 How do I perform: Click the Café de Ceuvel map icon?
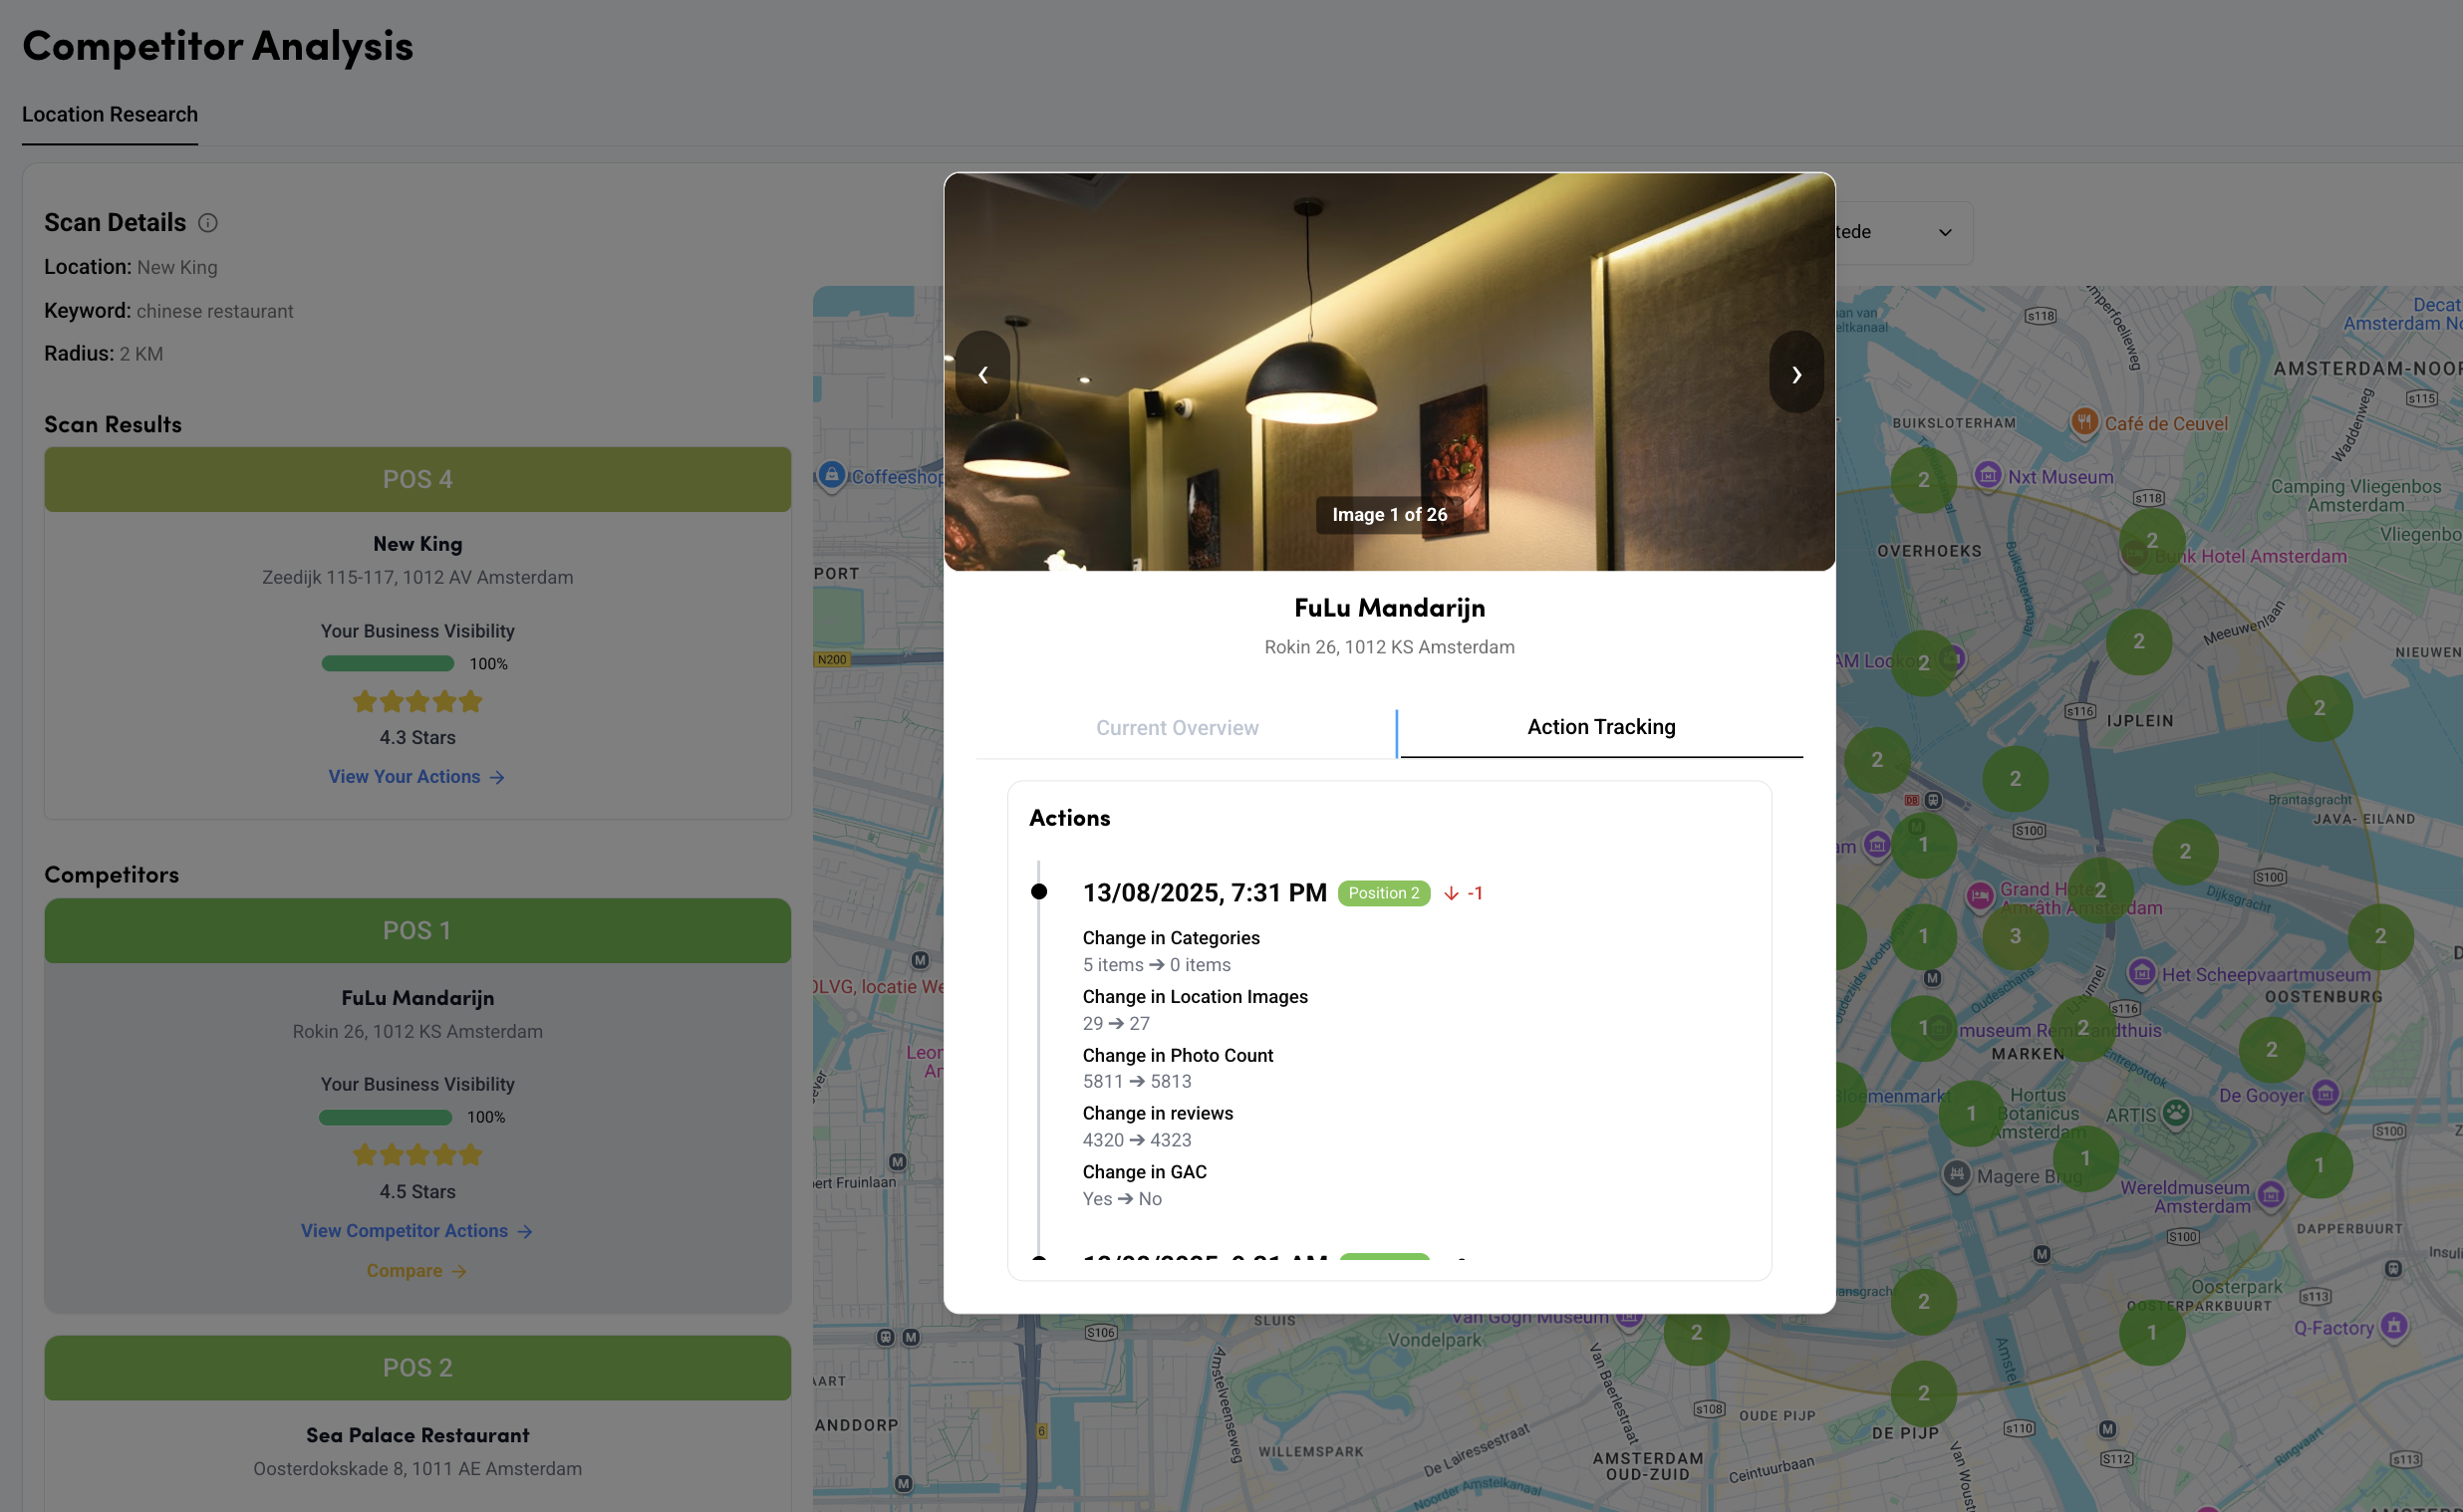(x=2084, y=422)
